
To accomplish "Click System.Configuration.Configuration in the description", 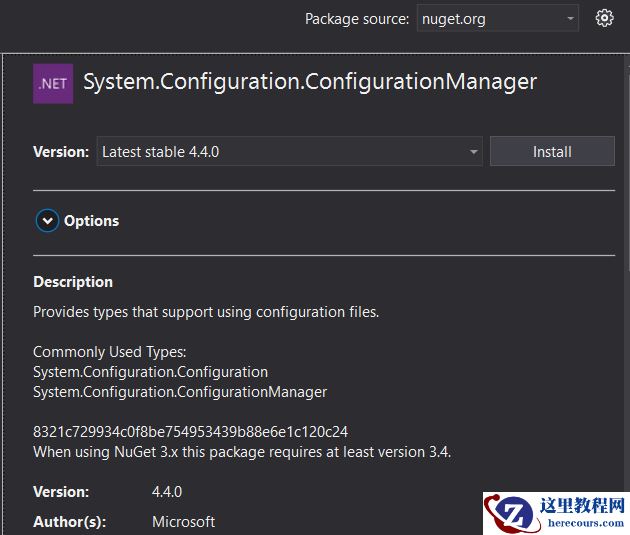I will point(150,372).
